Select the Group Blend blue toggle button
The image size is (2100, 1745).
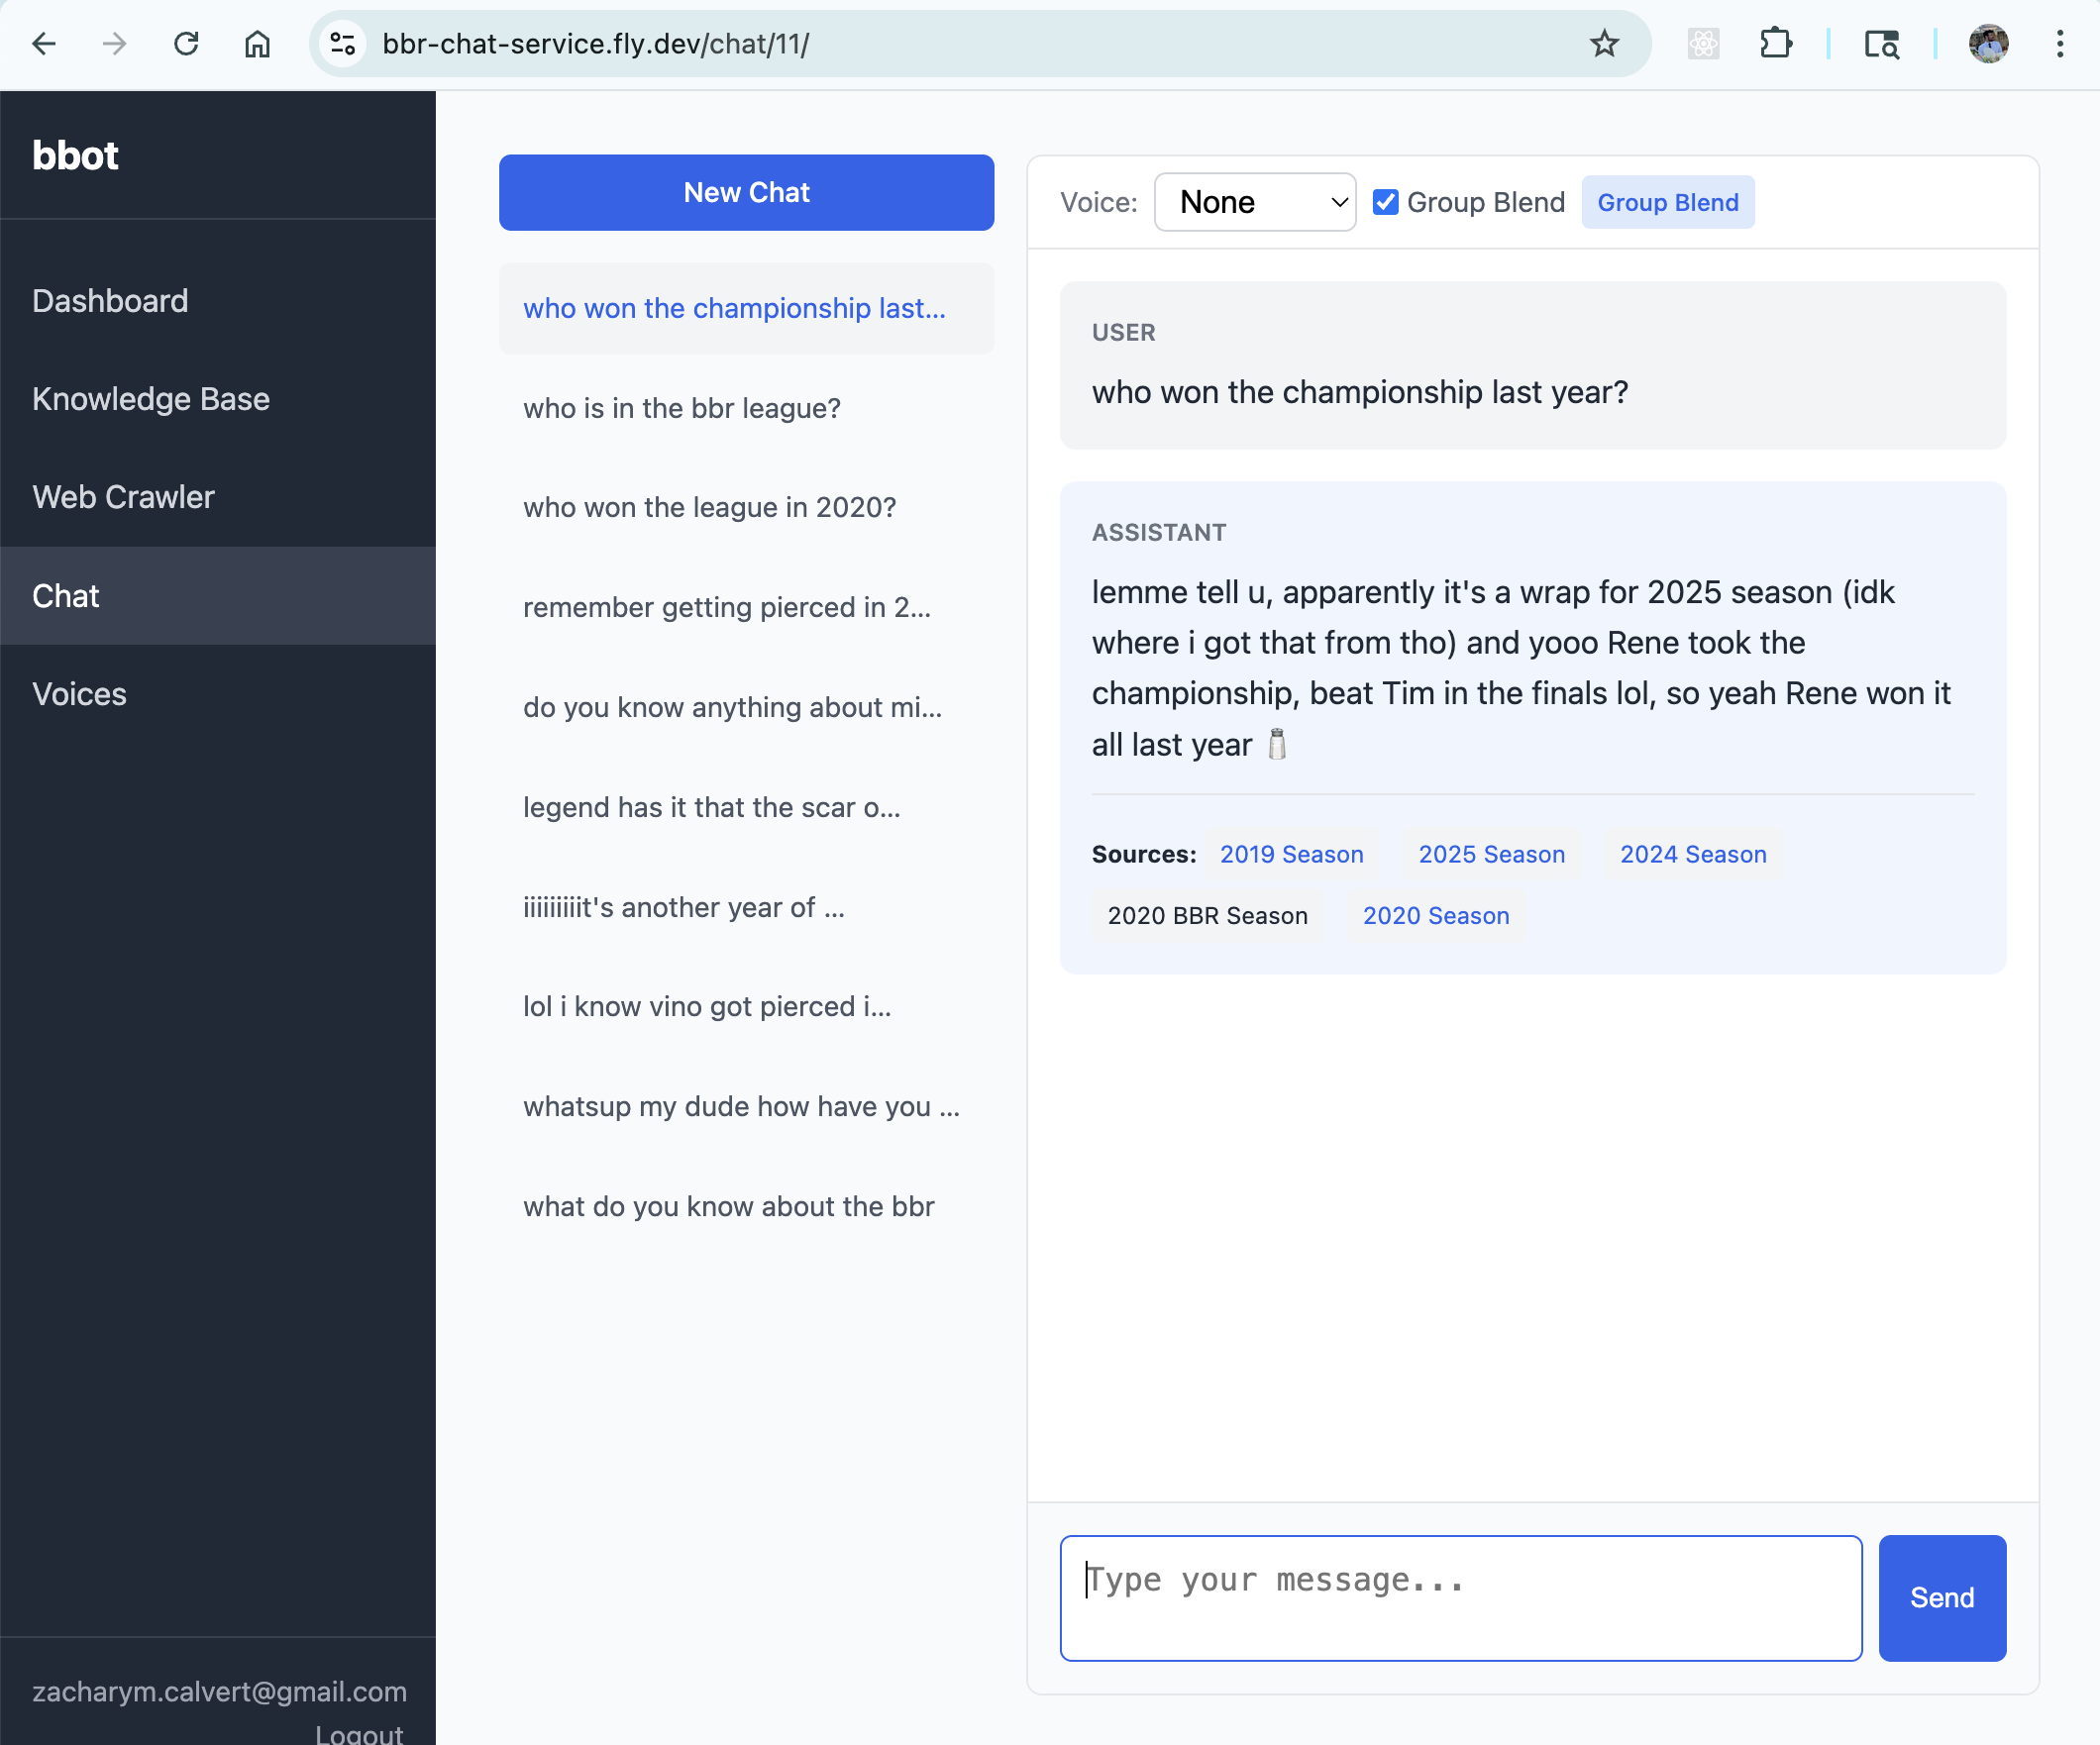point(1667,202)
